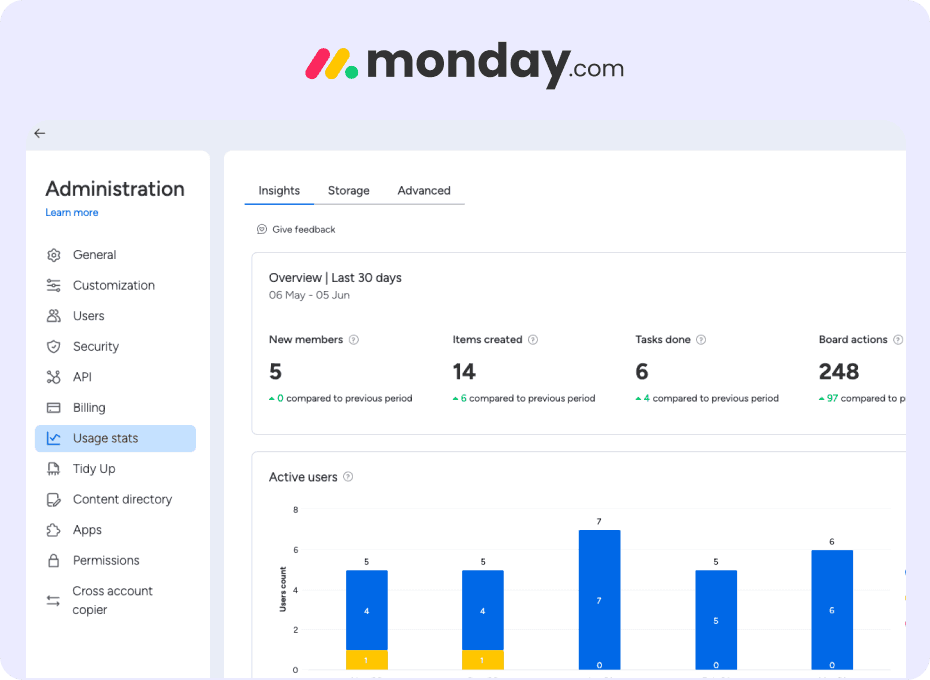Open Tasks done help tooltip icon
Image resolution: width=930 pixels, height=680 pixels.
701,340
